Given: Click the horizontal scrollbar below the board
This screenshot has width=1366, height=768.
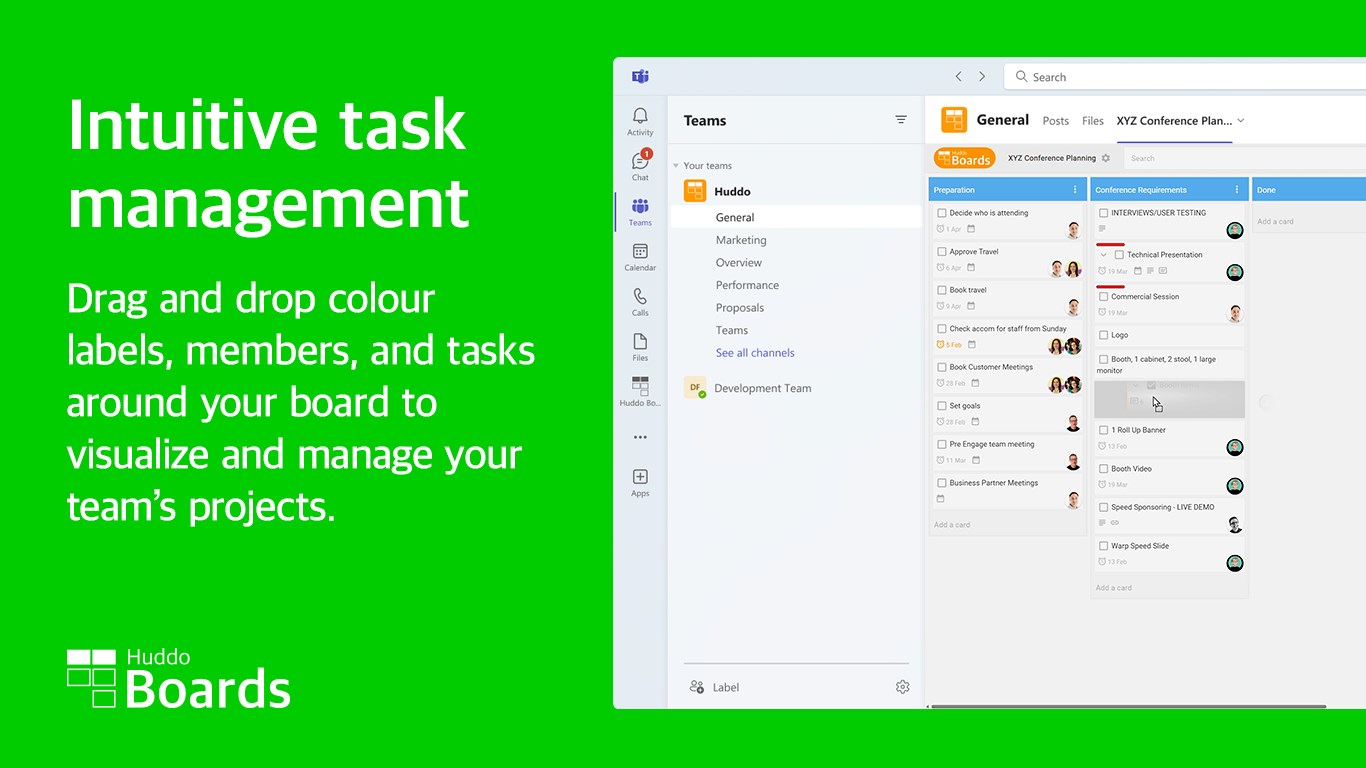Looking at the screenshot, I should point(1128,706).
